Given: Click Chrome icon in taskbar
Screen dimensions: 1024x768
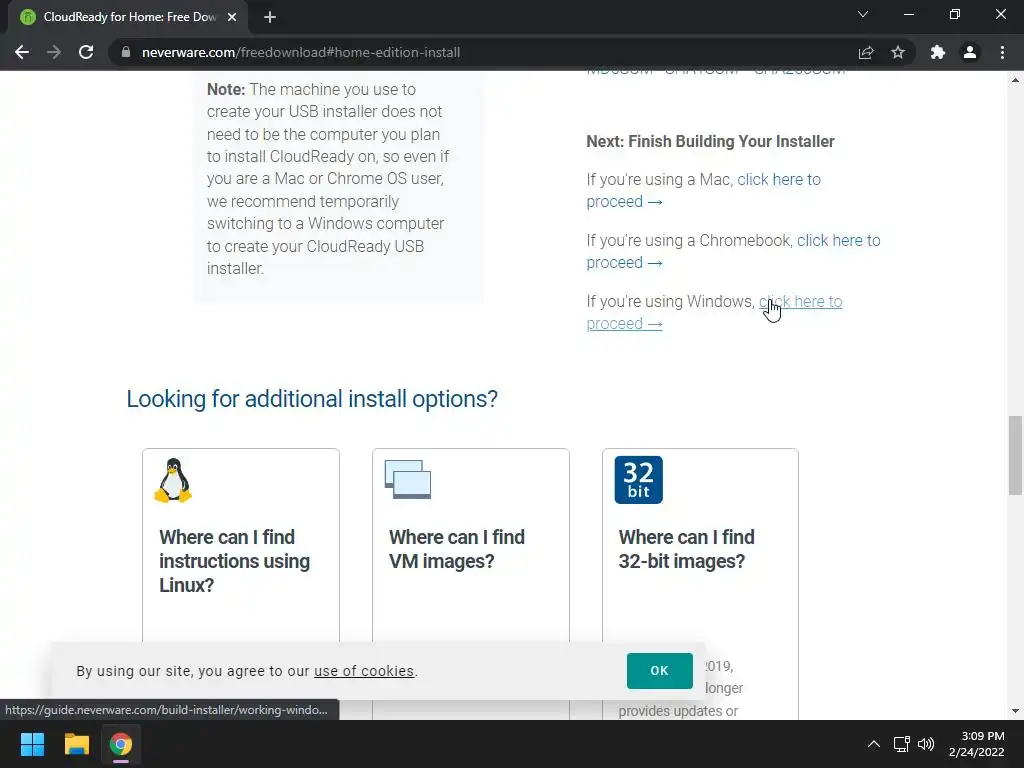Looking at the screenshot, I should (121, 744).
